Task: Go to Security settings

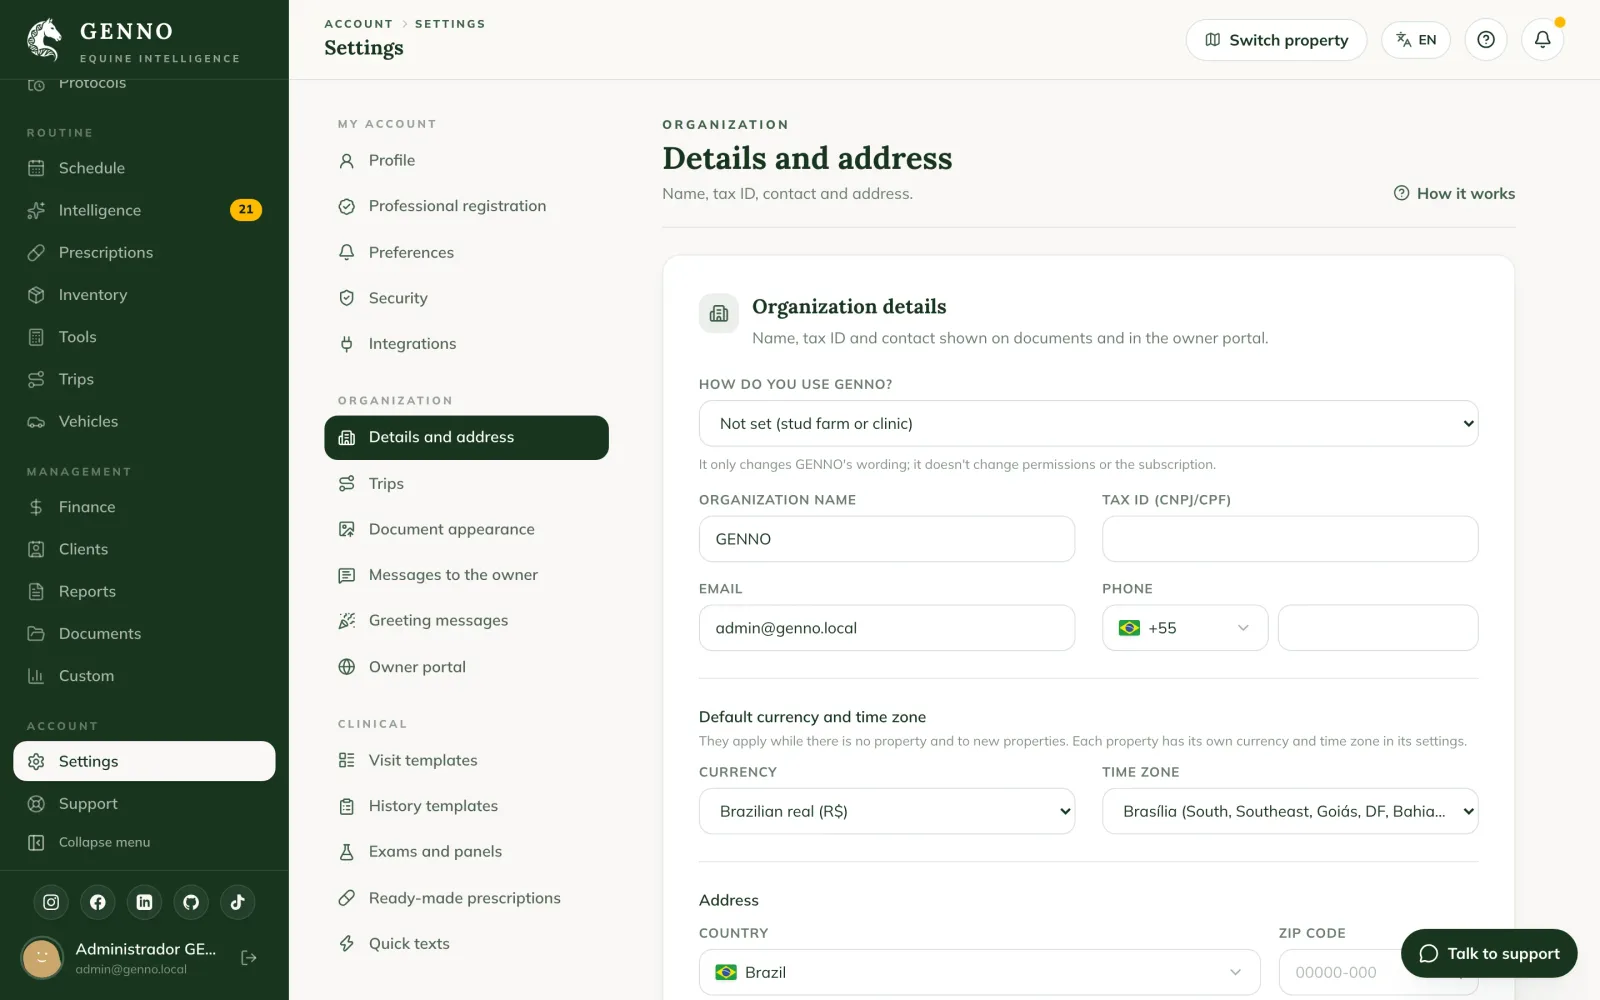Action: tap(466, 298)
